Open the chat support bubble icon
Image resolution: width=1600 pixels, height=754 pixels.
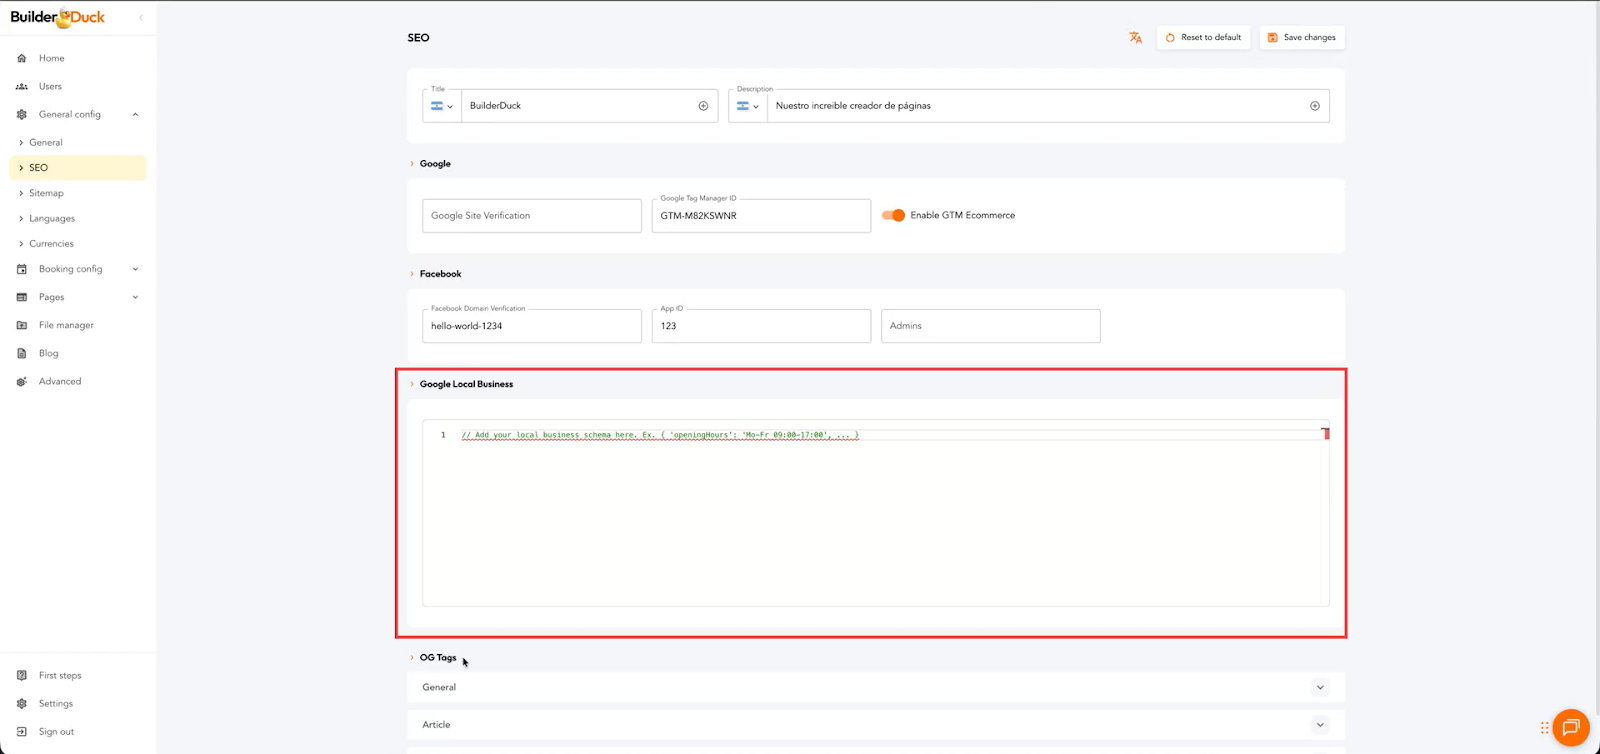1570,727
